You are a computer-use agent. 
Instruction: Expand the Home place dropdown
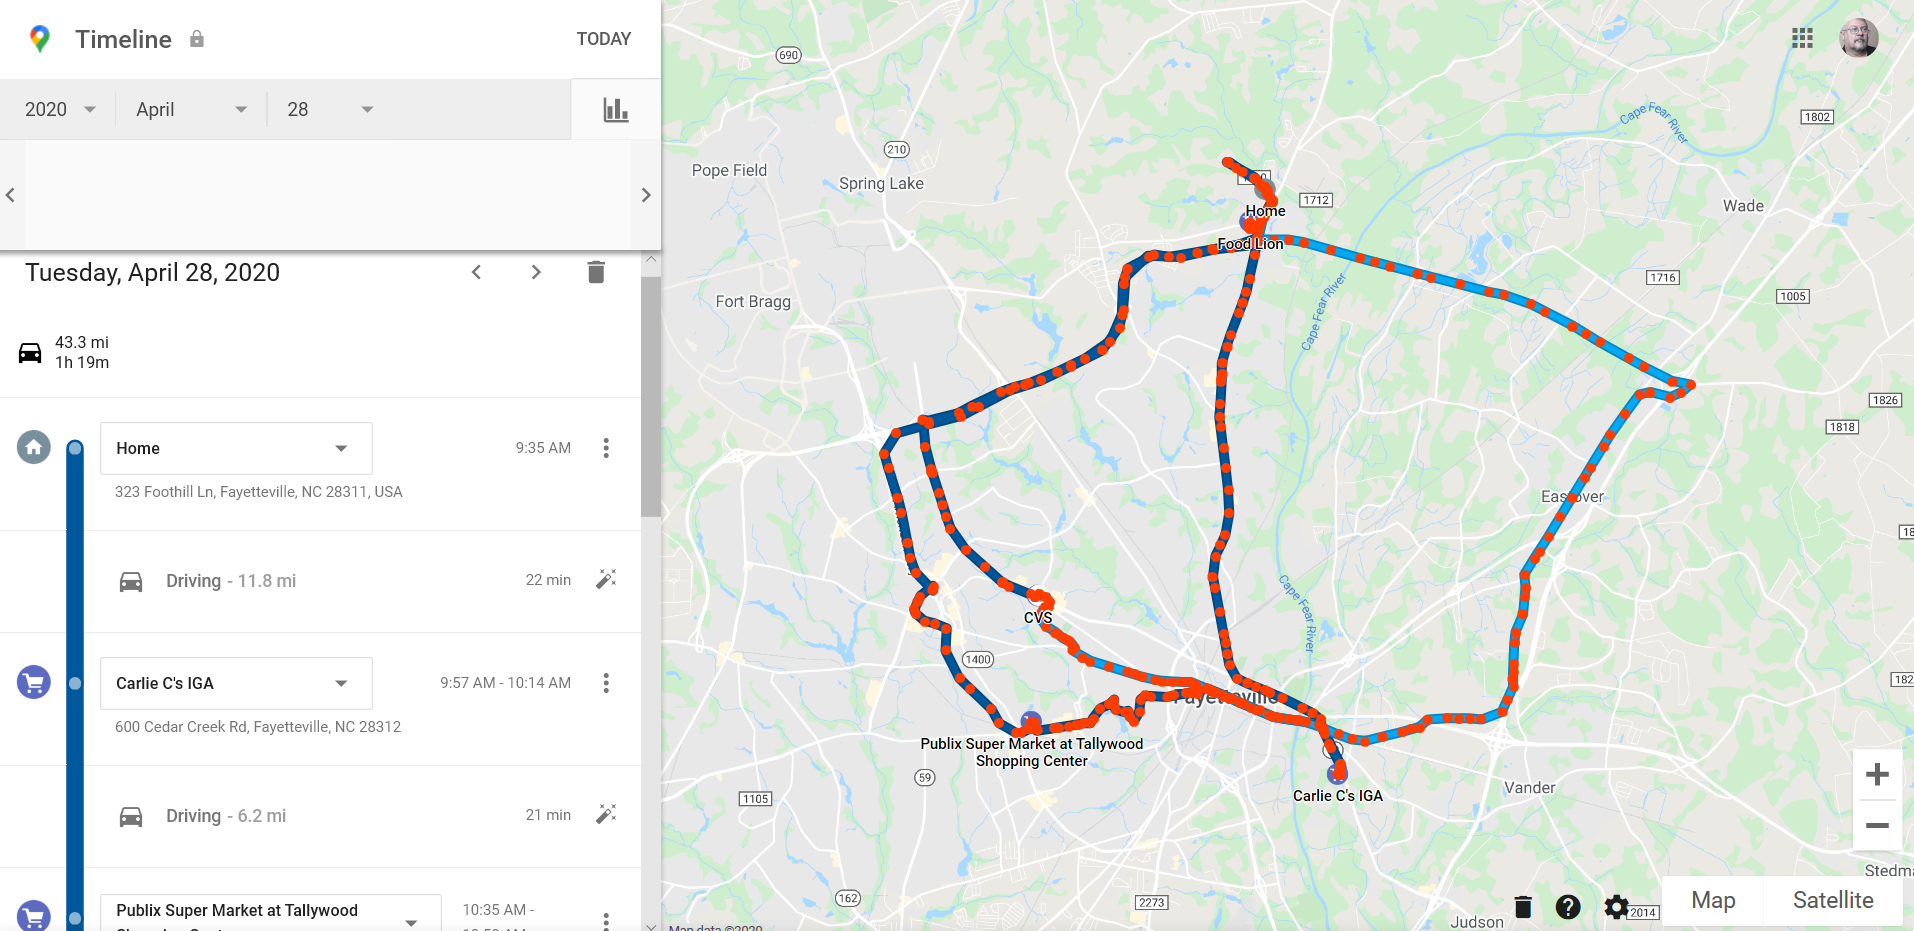click(236, 448)
